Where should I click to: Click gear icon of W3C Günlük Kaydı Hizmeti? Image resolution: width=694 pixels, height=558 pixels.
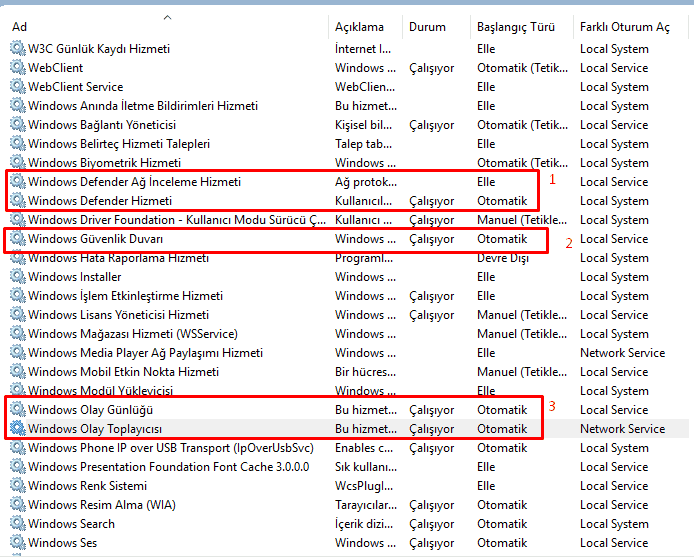click(x=18, y=48)
